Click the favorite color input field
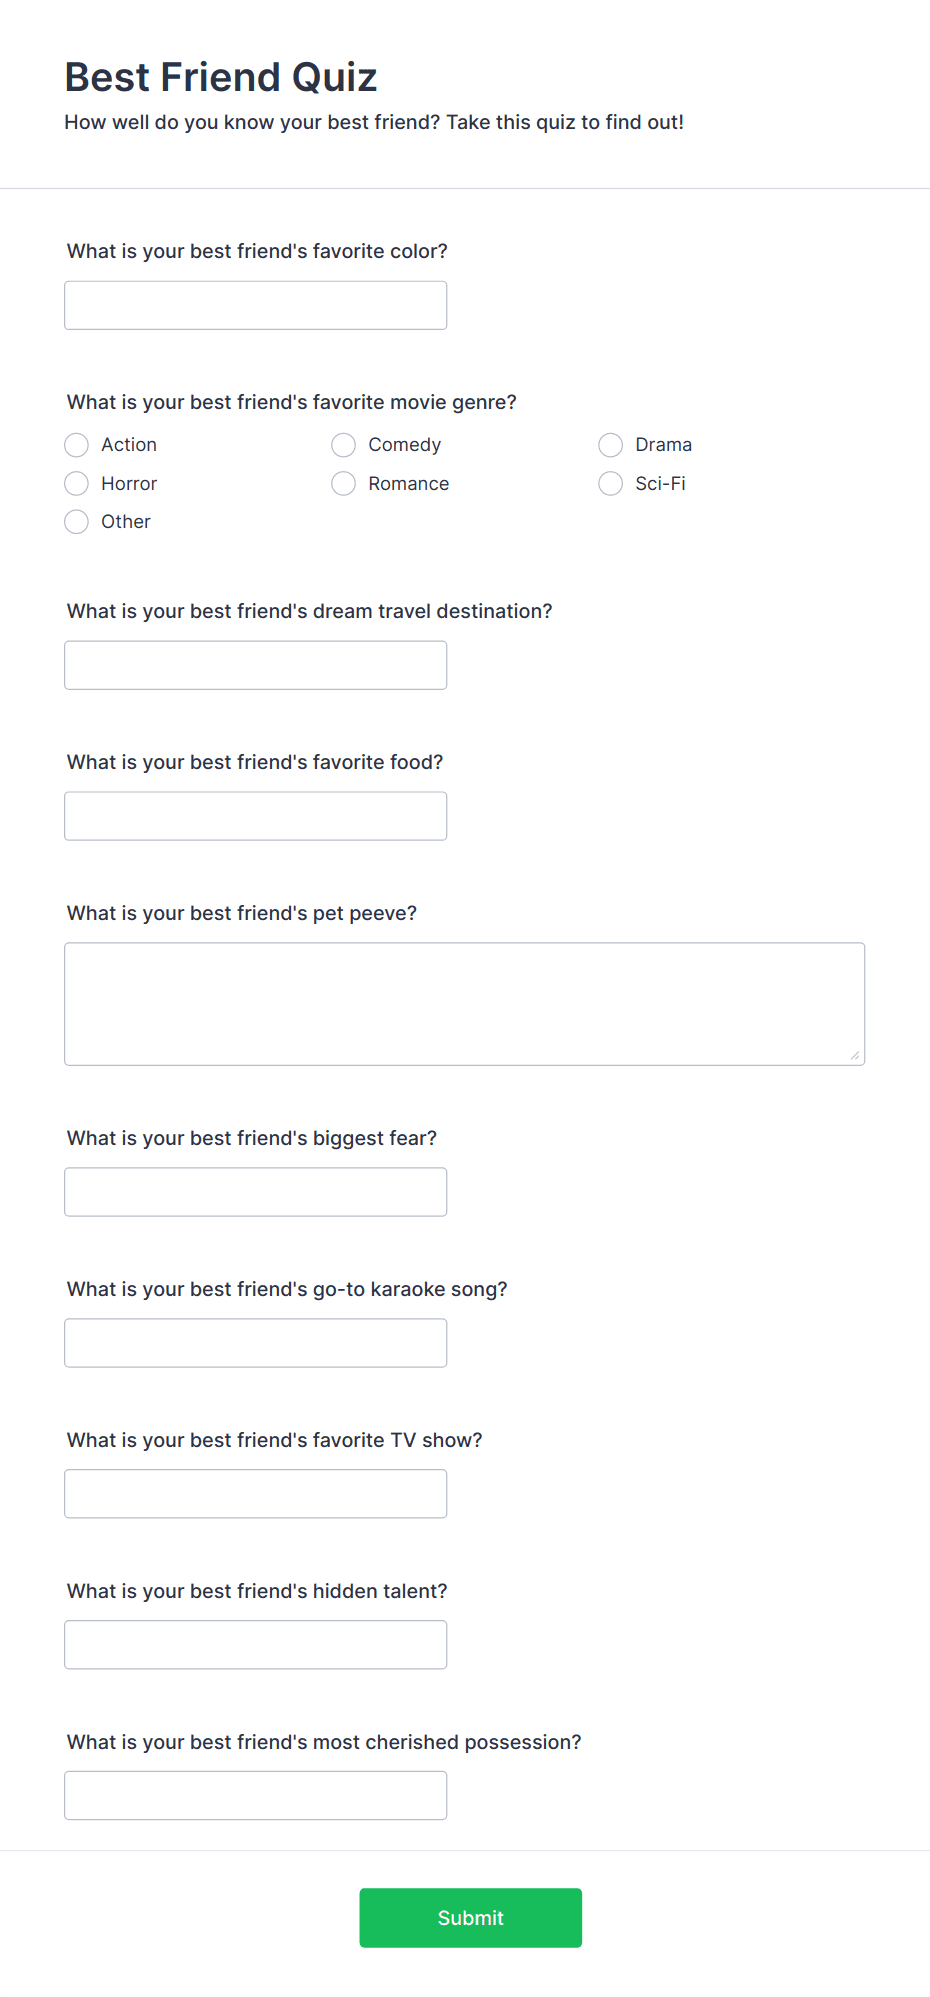This screenshot has width=930, height=1997. (x=256, y=305)
